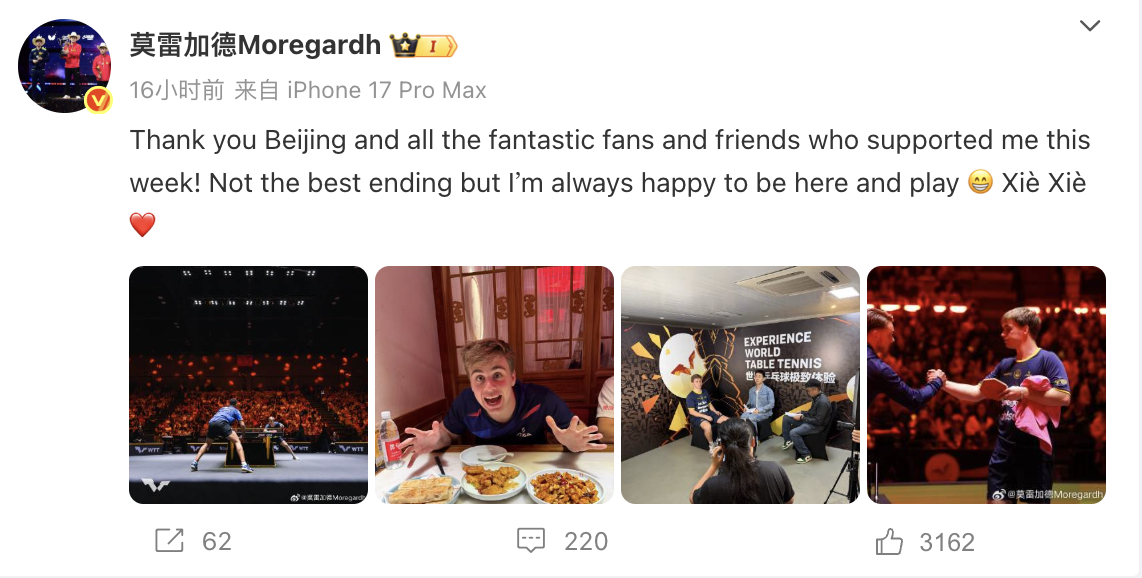Open the arena match photo thumbnail

point(248,385)
